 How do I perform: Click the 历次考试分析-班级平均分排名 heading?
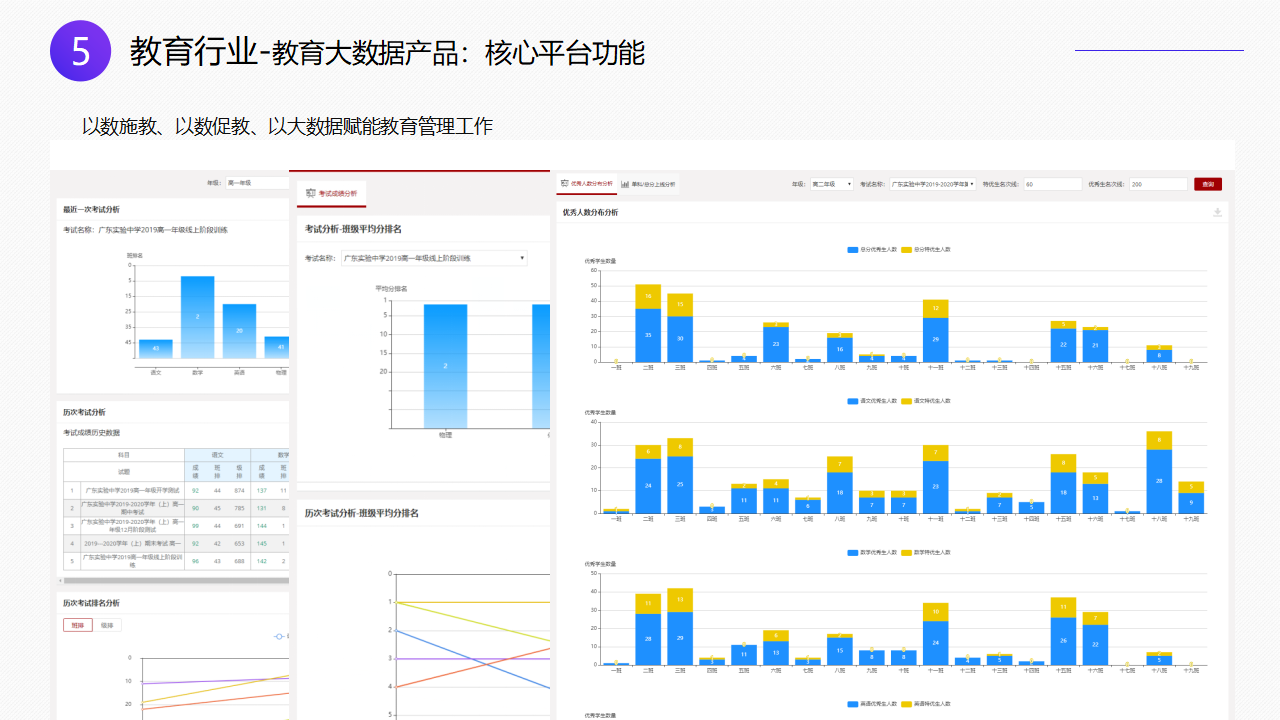click(x=362, y=513)
